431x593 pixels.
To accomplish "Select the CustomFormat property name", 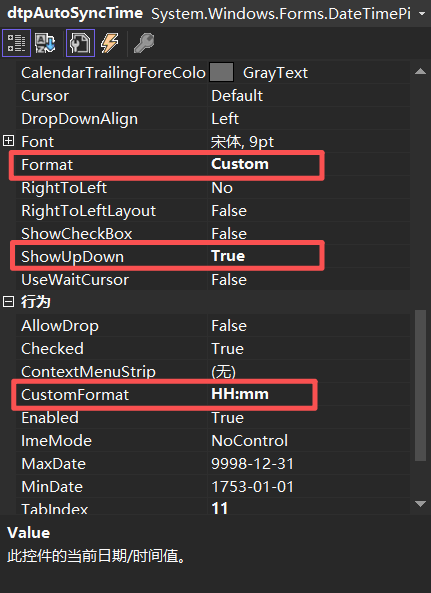I will 75,395.
